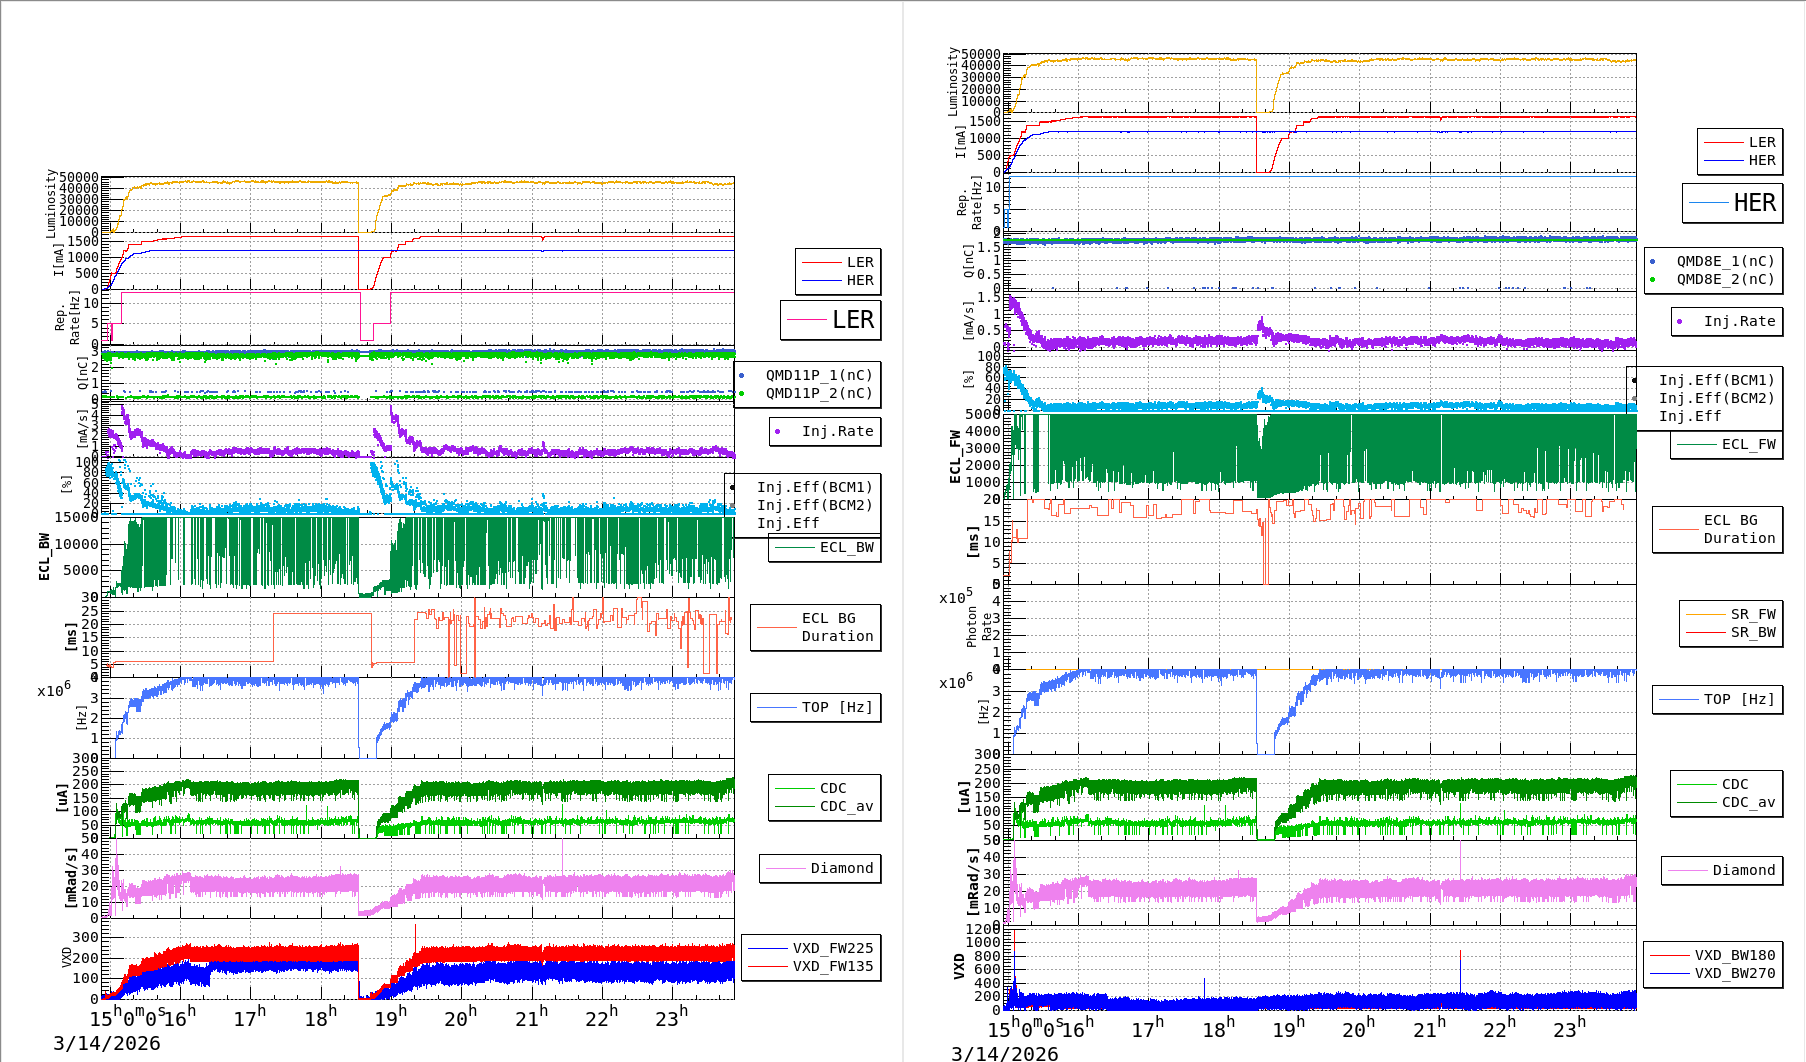
Task: Click the Diamond legend on left panel
Action: coord(820,868)
